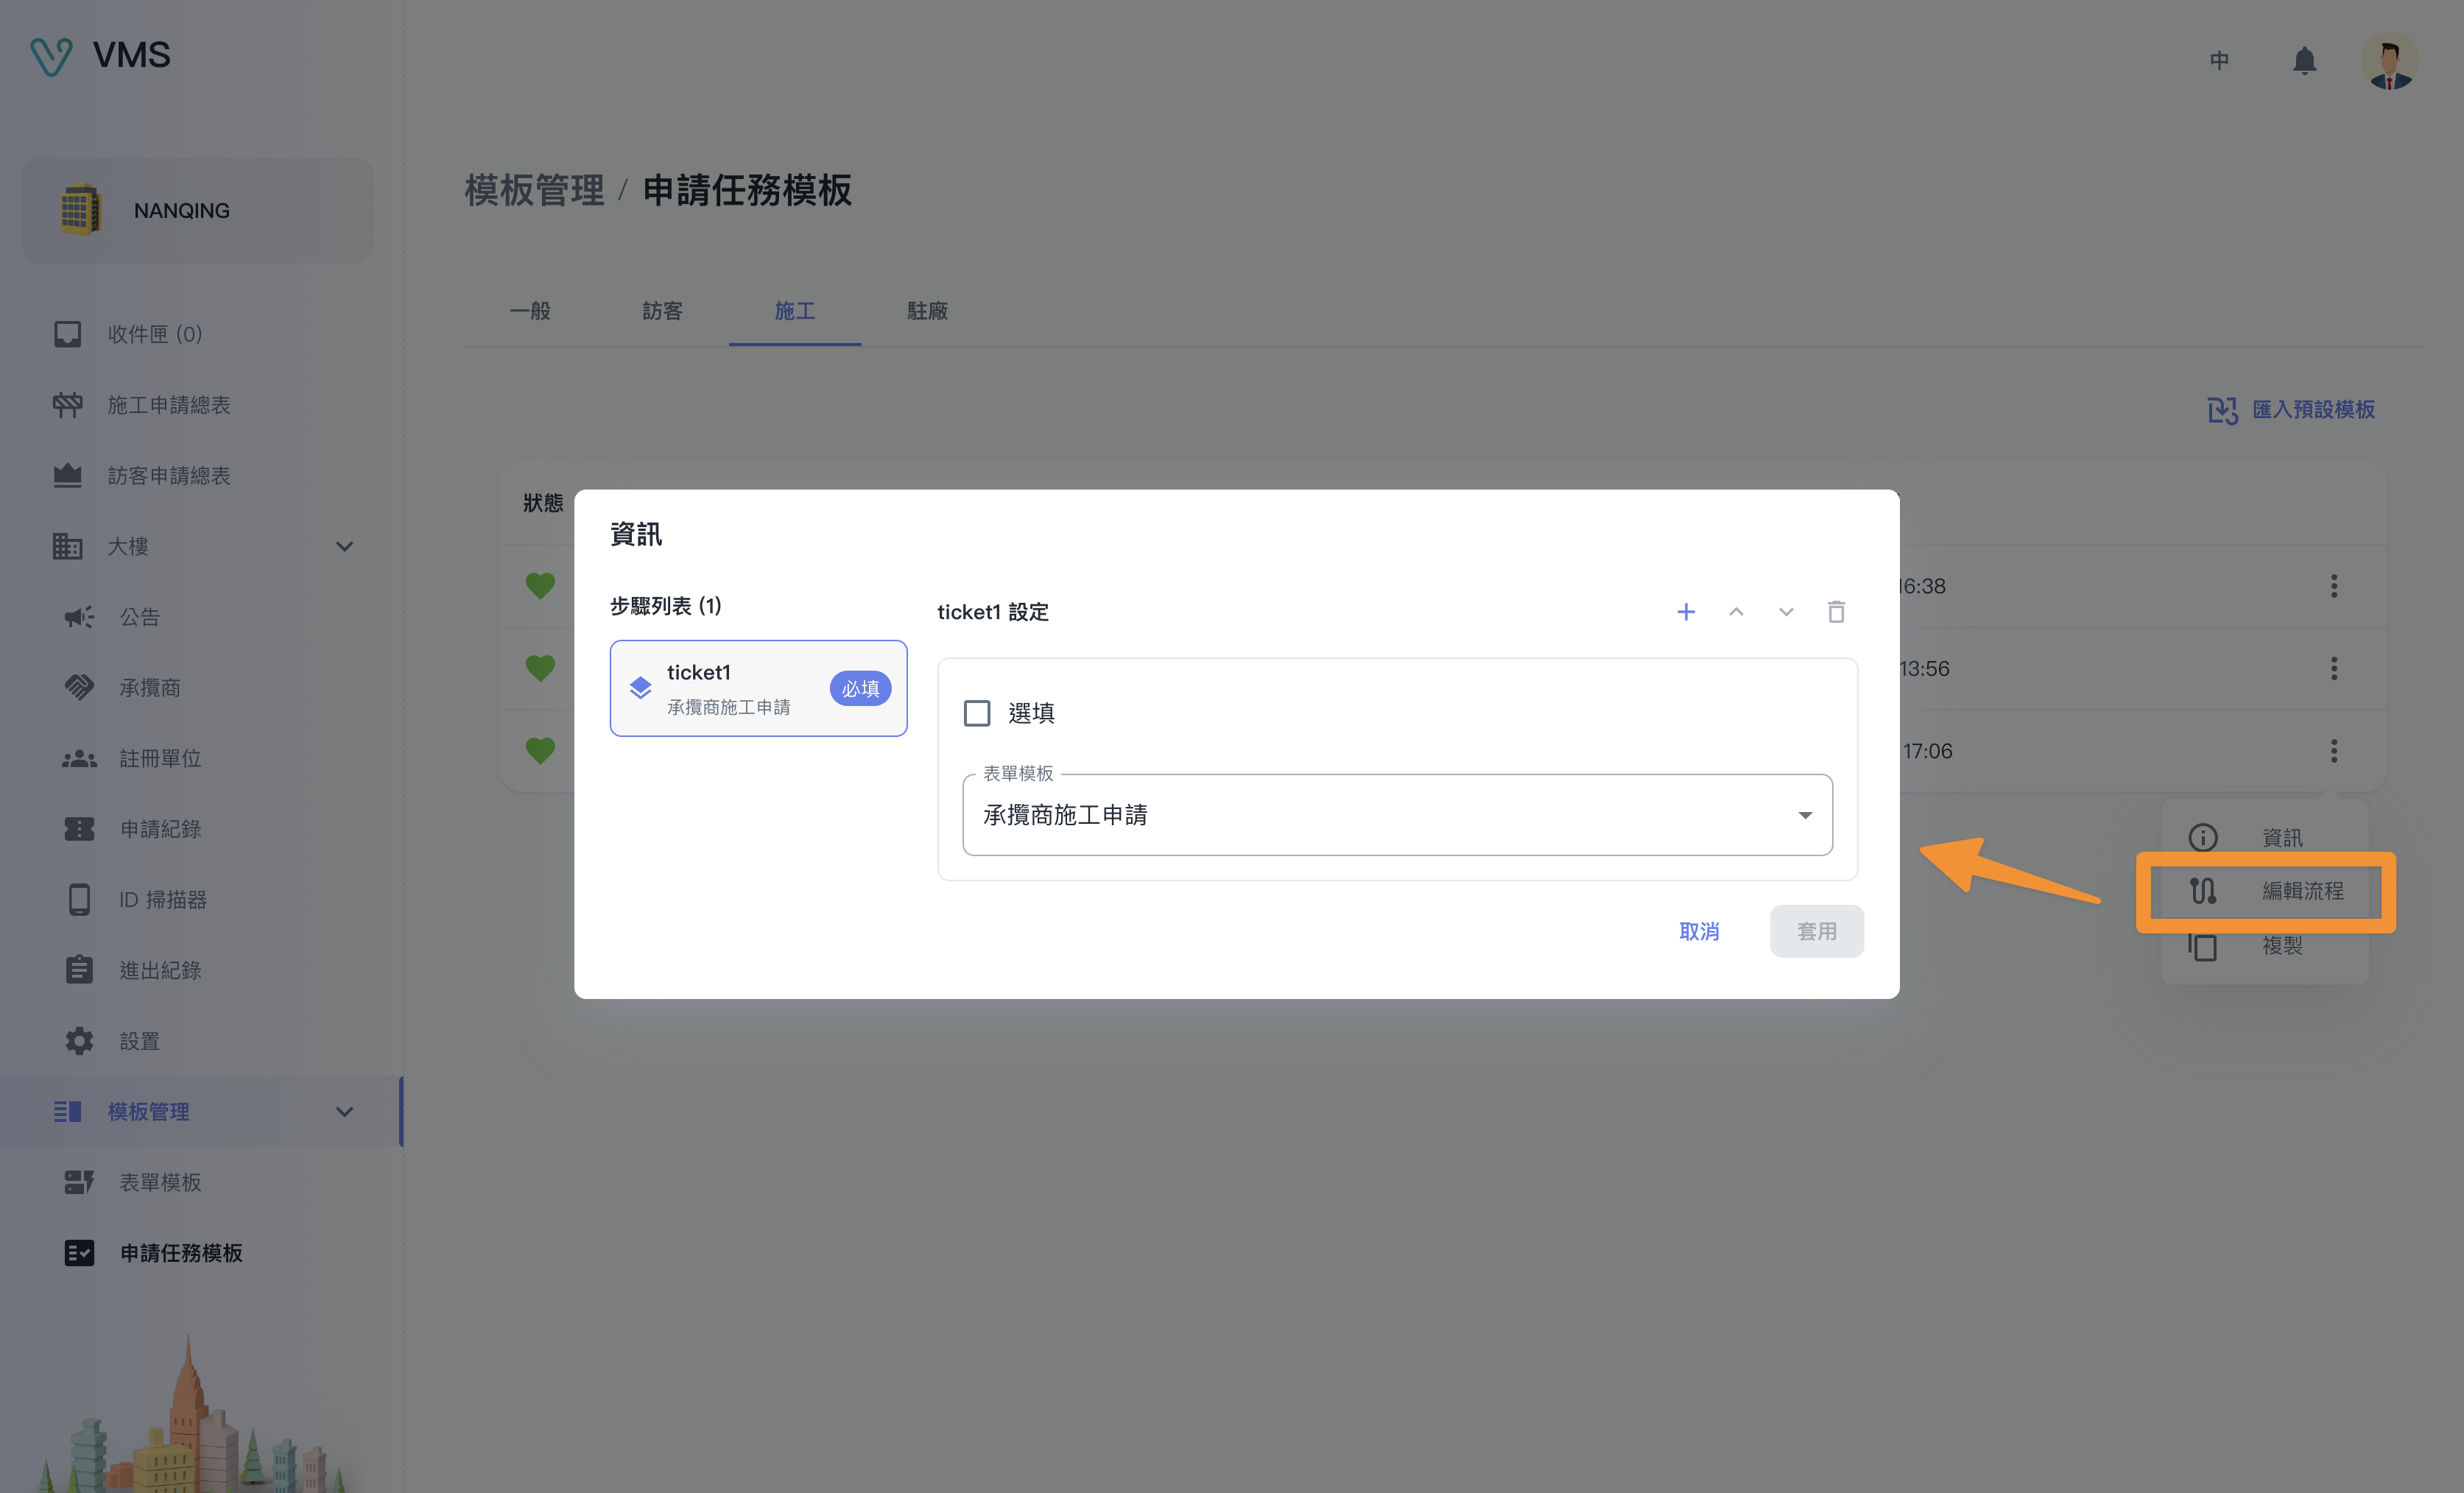Collapse the 大樓 menu chevron
The height and width of the screenshot is (1493, 2464).
pos(344,547)
